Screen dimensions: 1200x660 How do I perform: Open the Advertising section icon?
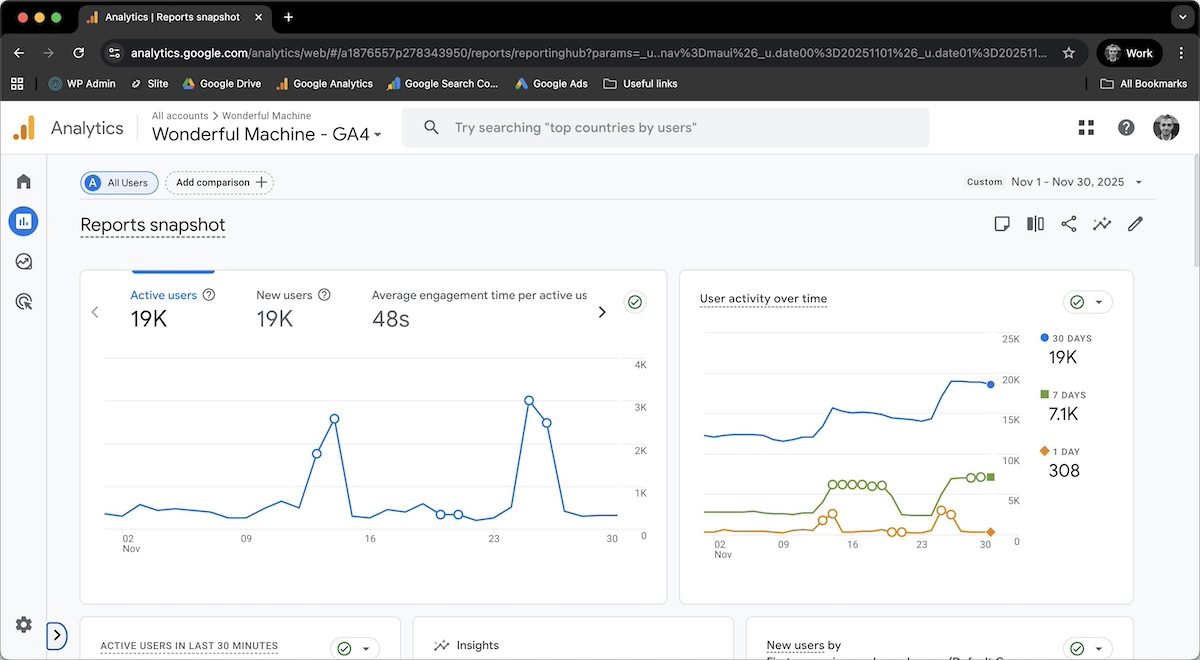click(x=23, y=301)
